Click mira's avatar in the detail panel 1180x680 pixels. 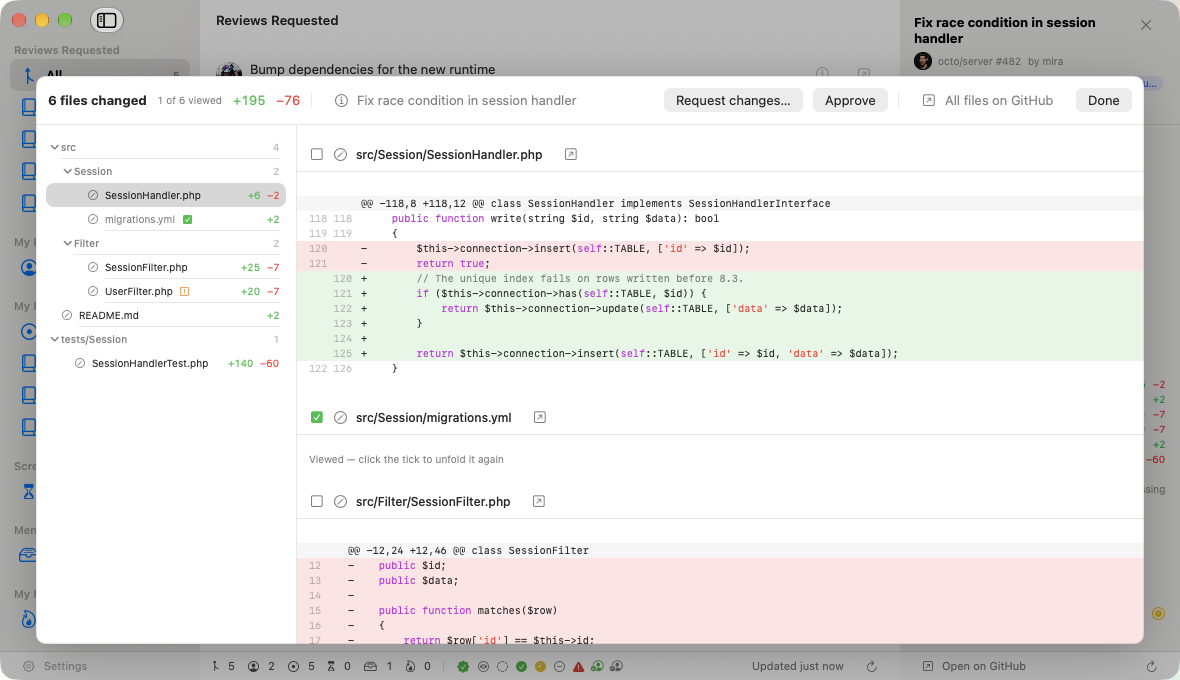coord(923,62)
